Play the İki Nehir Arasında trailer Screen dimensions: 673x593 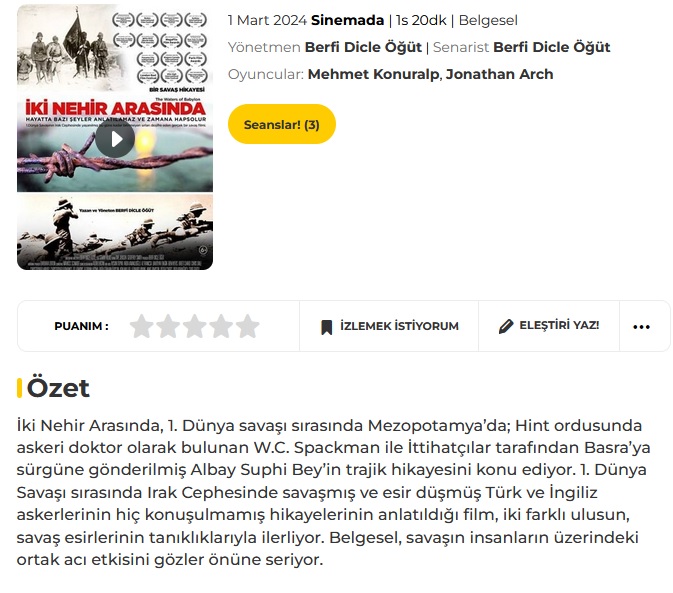point(115,139)
